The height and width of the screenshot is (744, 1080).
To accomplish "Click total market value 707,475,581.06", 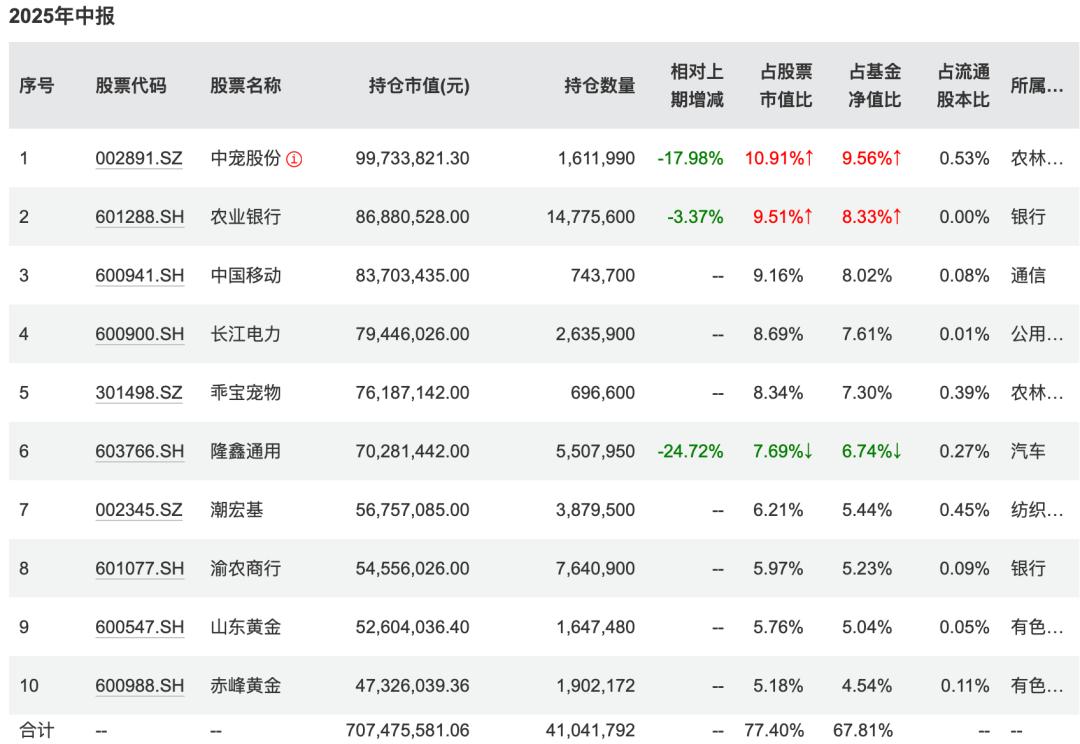I will coord(408,730).
